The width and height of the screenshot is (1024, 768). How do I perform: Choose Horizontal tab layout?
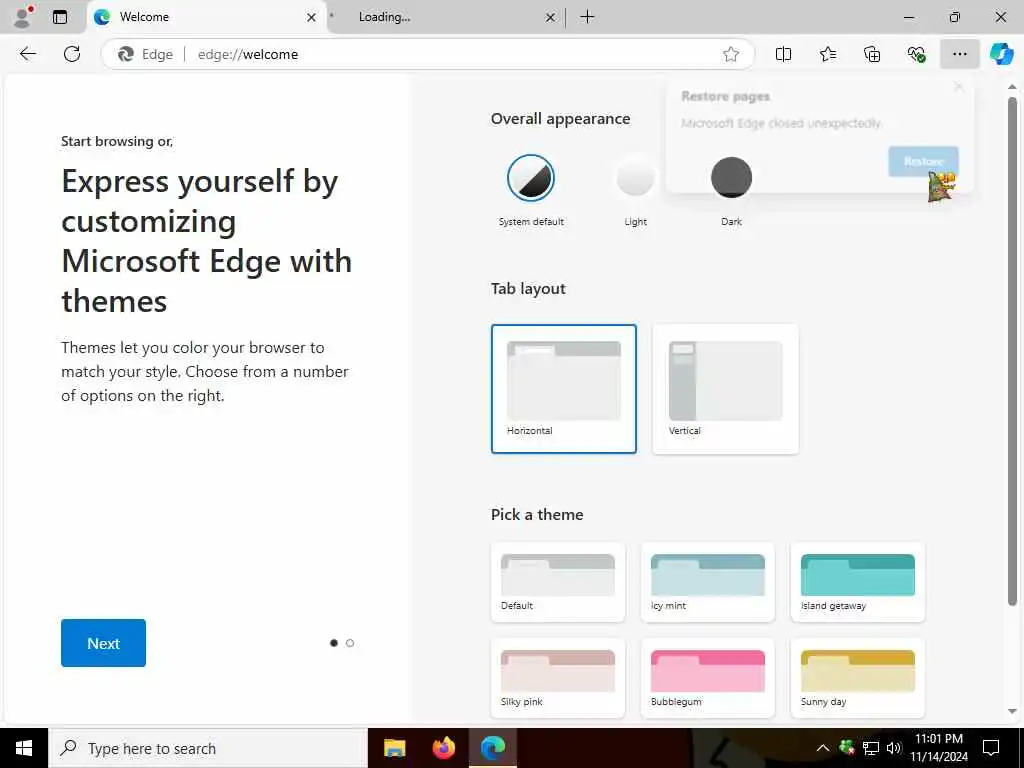(x=564, y=389)
